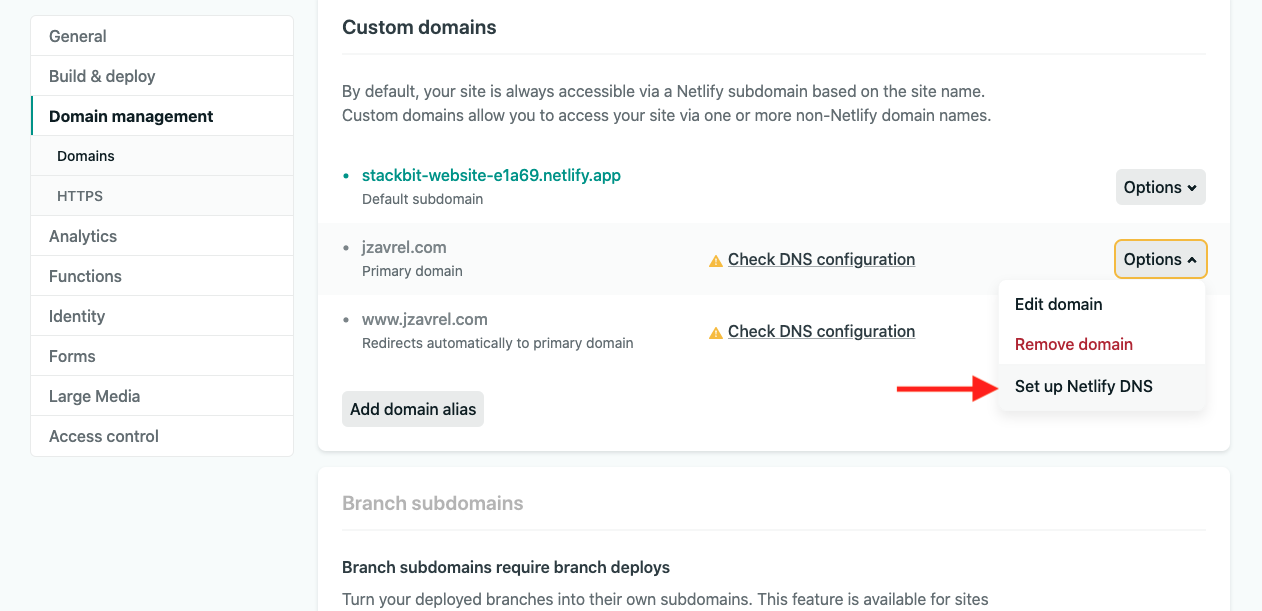This screenshot has width=1262, height=611.
Task: Open the Large Media settings section
Action: tap(162, 396)
